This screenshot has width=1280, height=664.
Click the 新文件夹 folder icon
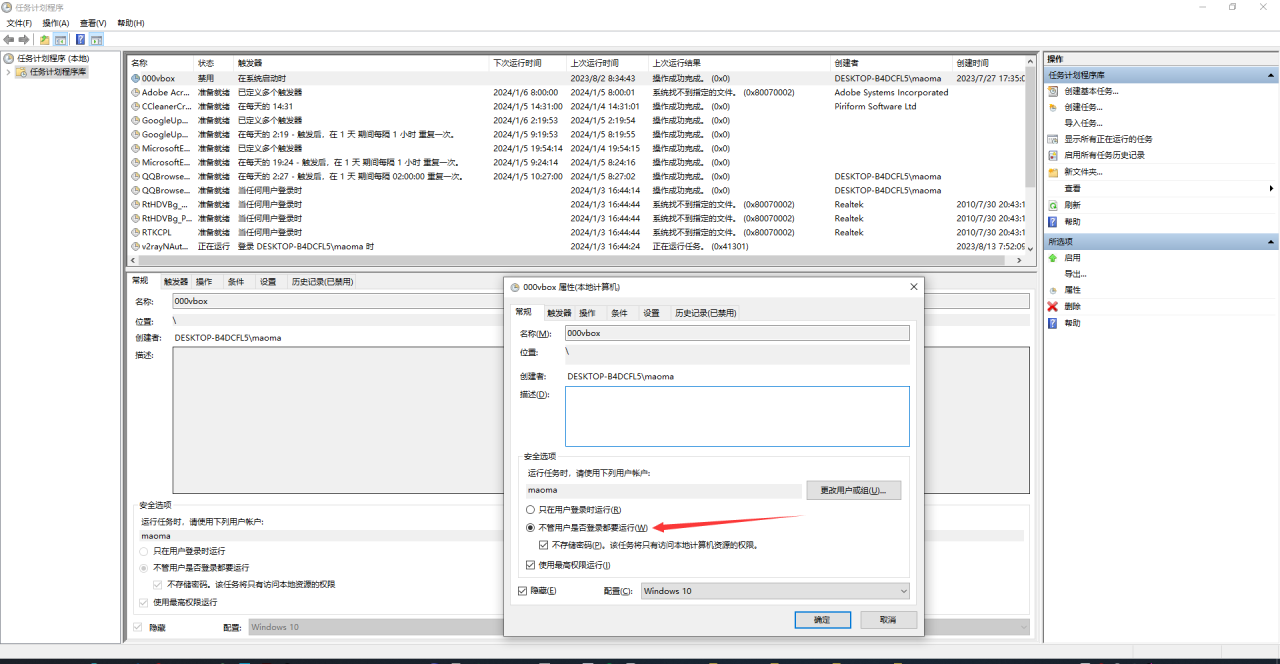tap(1053, 172)
